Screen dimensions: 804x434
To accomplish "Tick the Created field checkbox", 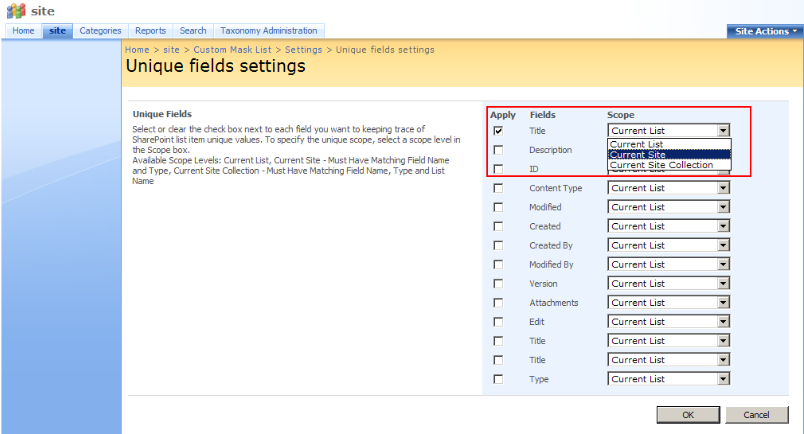I will coord(498,226).
